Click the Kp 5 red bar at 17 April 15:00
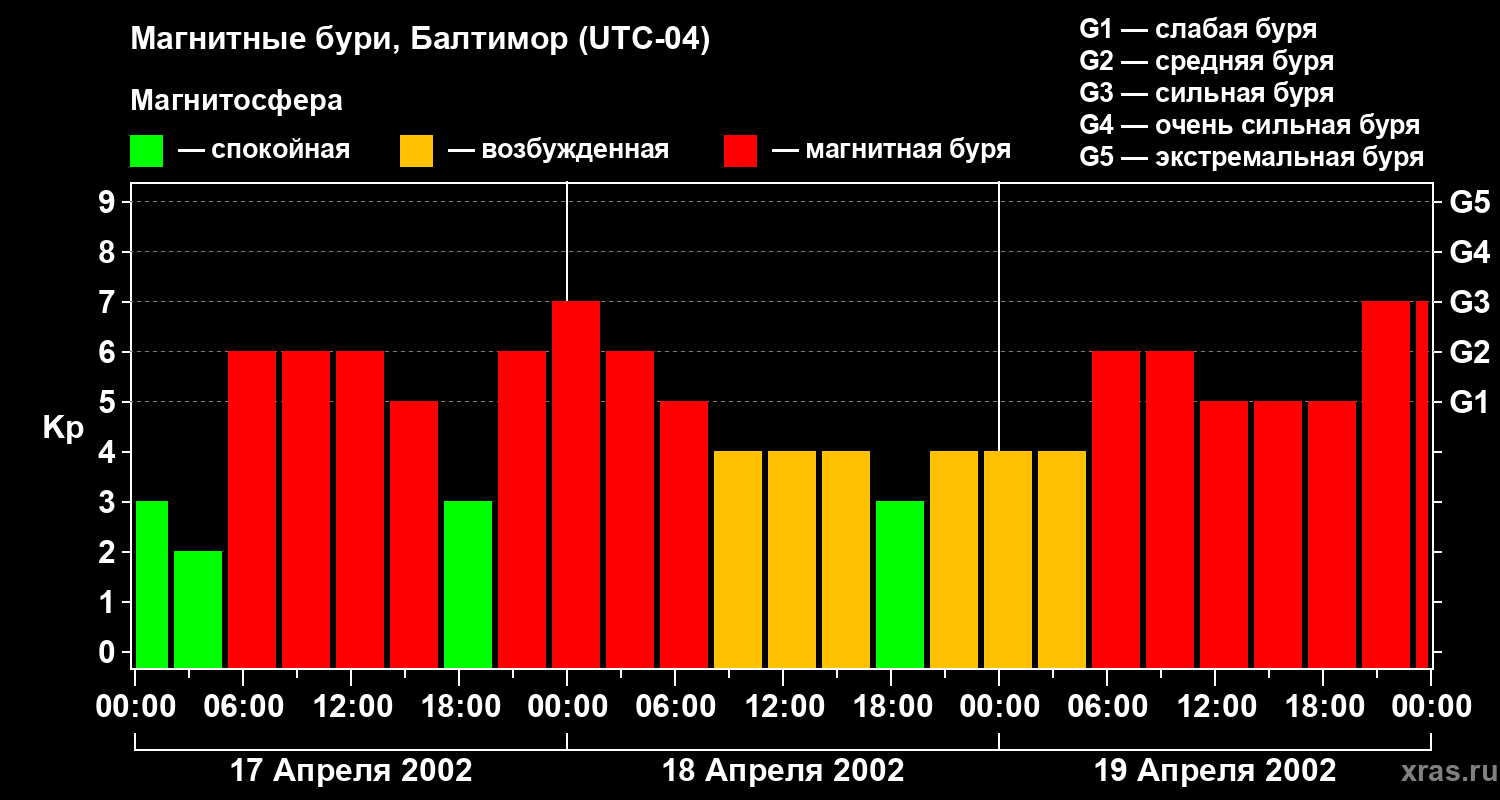The width and height of the screenshot is (1500, 800). [414, 534]
